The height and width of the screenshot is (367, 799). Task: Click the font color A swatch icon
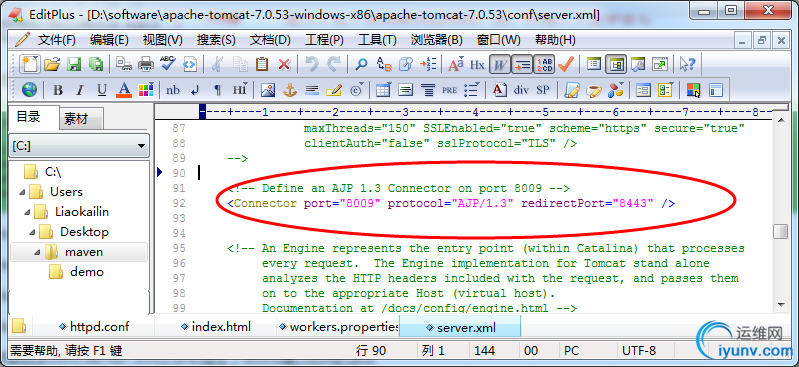point(123,90)
